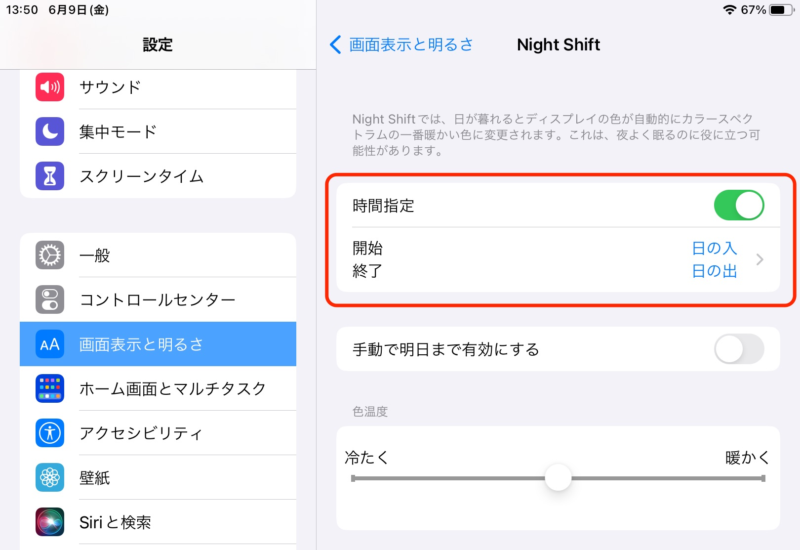The height and width of the screenshot is (550, 800).
Task: Tap the Sound (サウンド) speaker icon
Action: (x=50, y=87)
